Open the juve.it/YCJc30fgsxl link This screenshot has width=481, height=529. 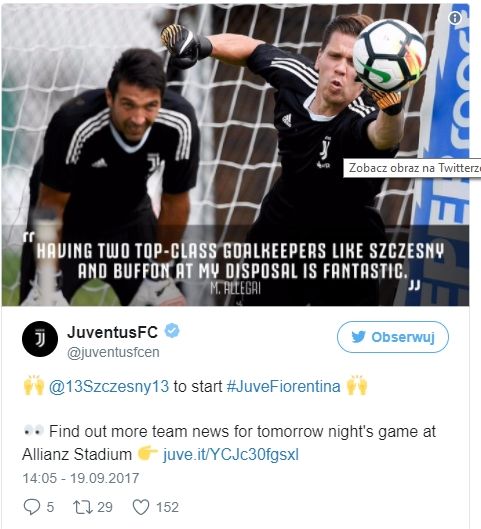tap(231, 454)
